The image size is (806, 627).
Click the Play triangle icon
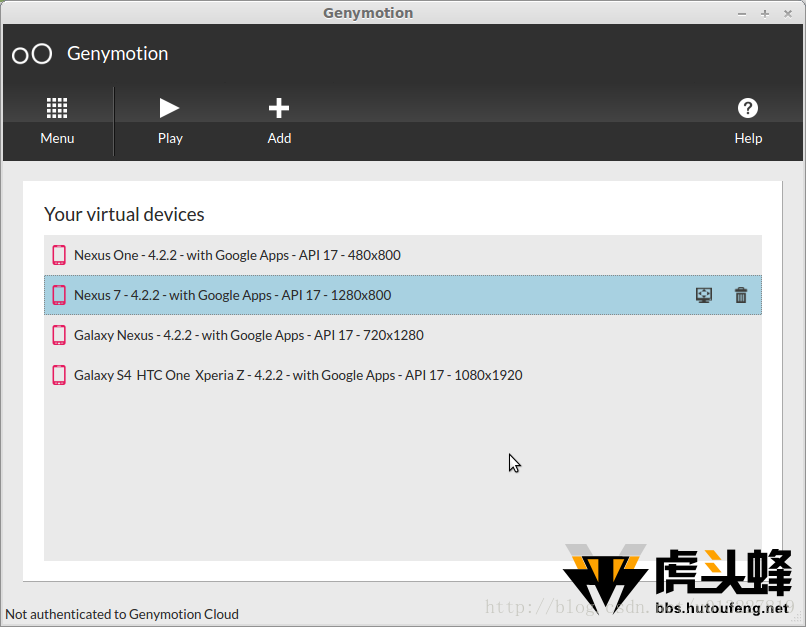click(x=169, y=108)
